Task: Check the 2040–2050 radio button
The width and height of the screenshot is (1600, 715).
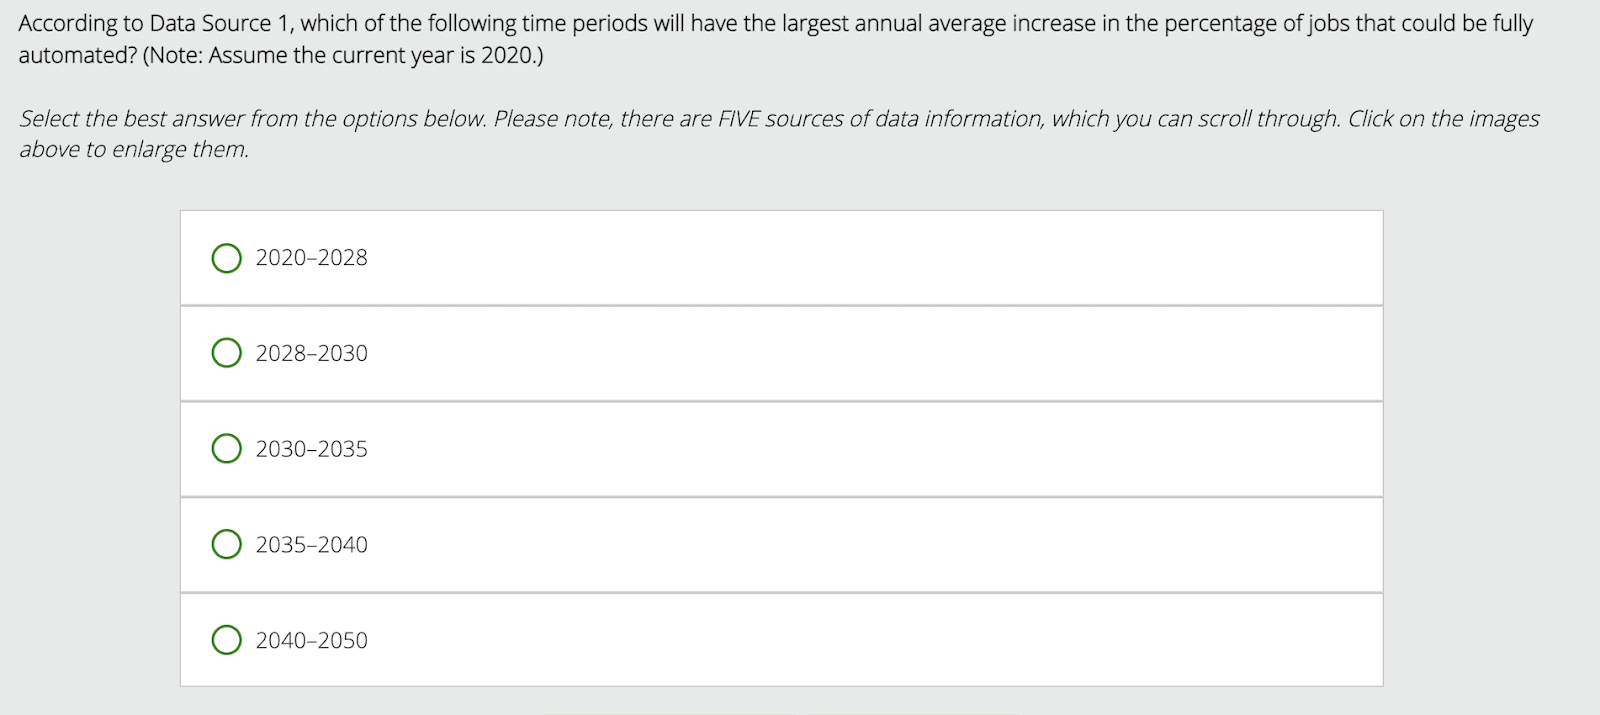Action: point(227,640)
